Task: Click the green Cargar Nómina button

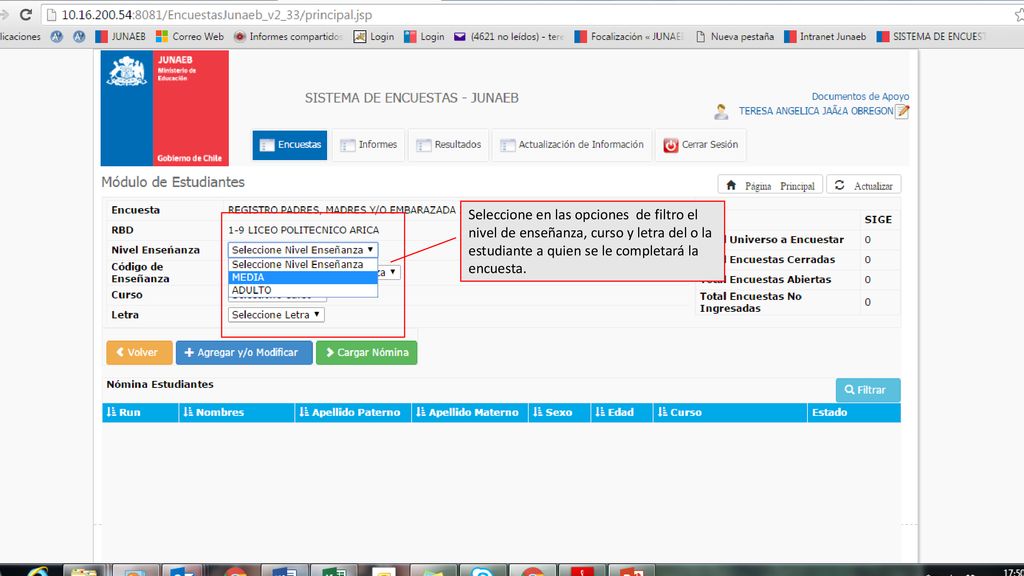Action: pos(366,353)
